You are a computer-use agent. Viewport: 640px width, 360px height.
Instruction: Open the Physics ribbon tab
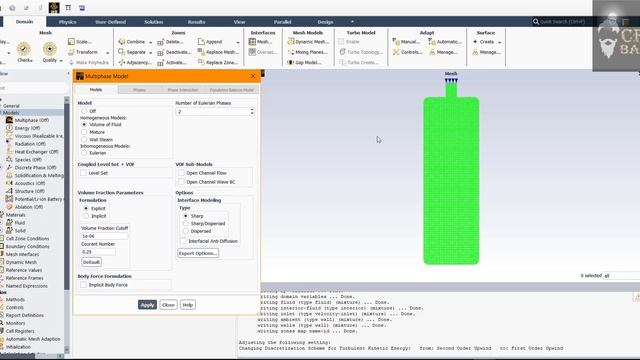click(68, 22)
